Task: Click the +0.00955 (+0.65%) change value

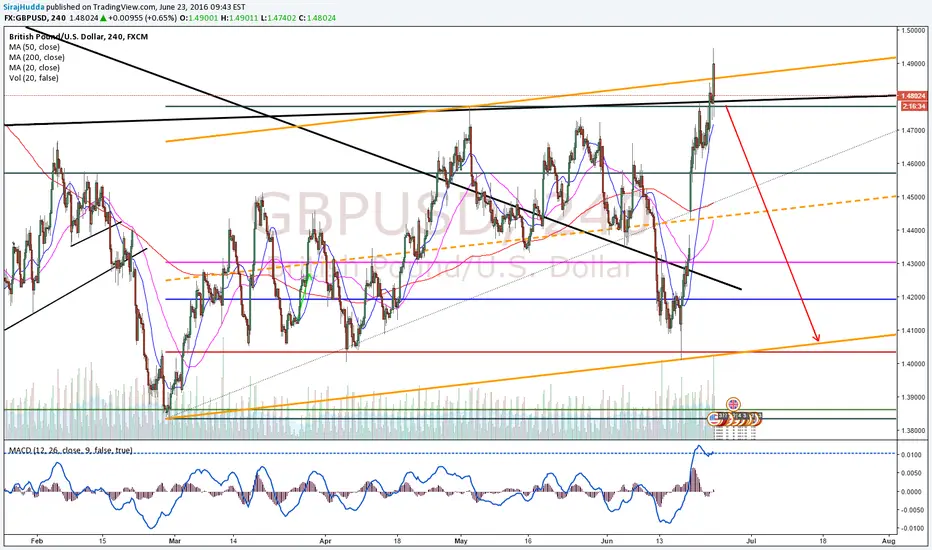Action: (x=141, y=18)
